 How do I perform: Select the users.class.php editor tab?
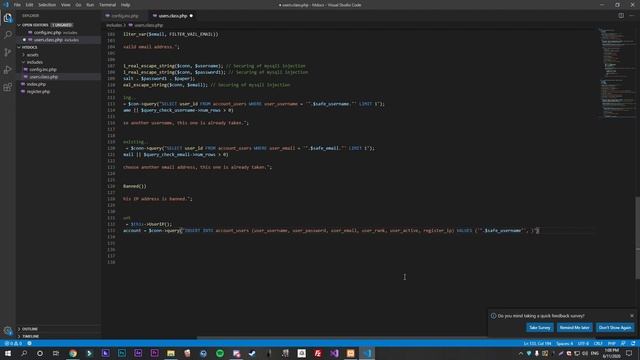click(x=173, y=16)
